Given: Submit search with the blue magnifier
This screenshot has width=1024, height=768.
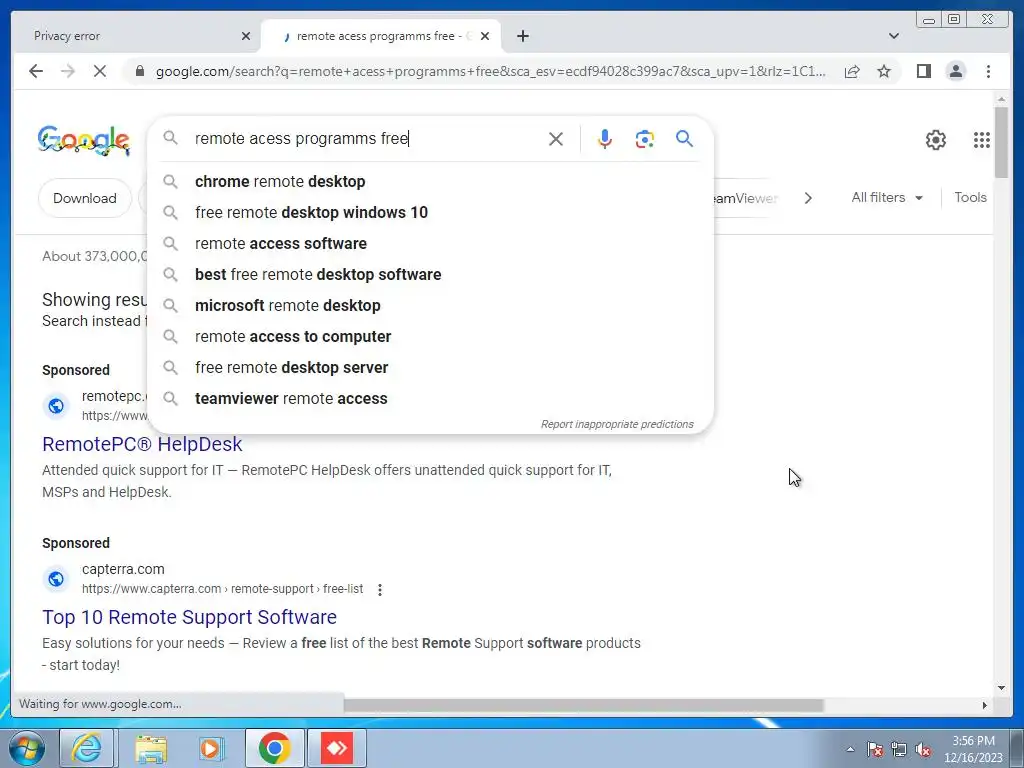Looking at the screenshot, I should 684,138.
